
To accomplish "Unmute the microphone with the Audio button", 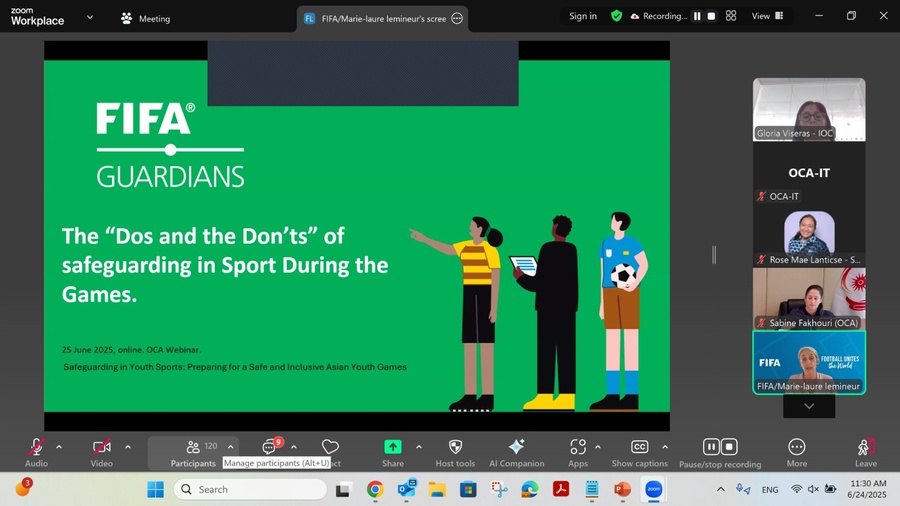I will [x=36, y=448].
